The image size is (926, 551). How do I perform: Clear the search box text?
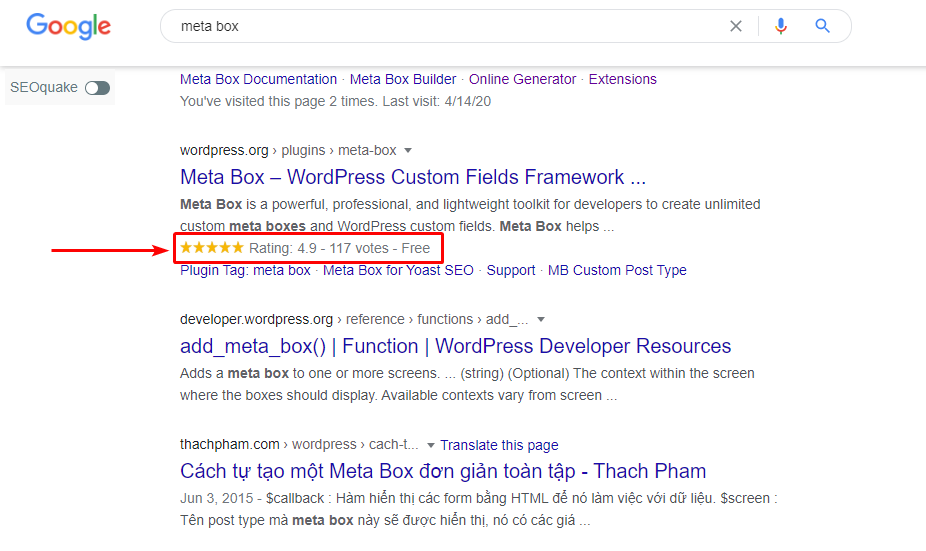click(x=736, y=27)
